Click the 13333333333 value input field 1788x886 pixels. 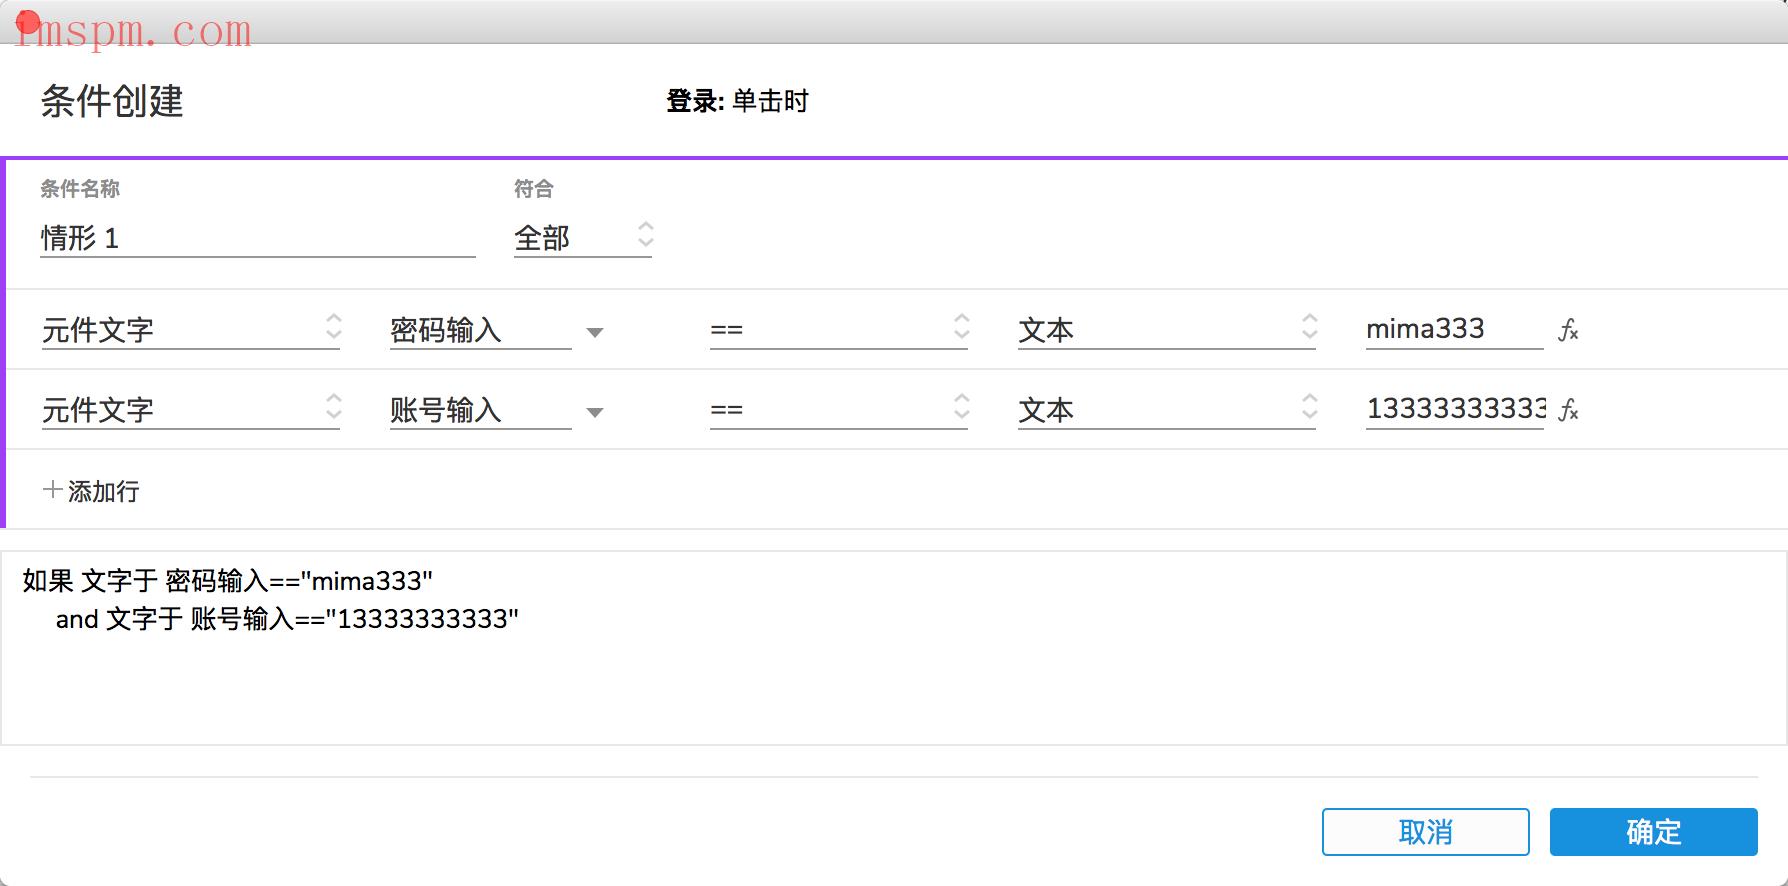coord(1454,409)
